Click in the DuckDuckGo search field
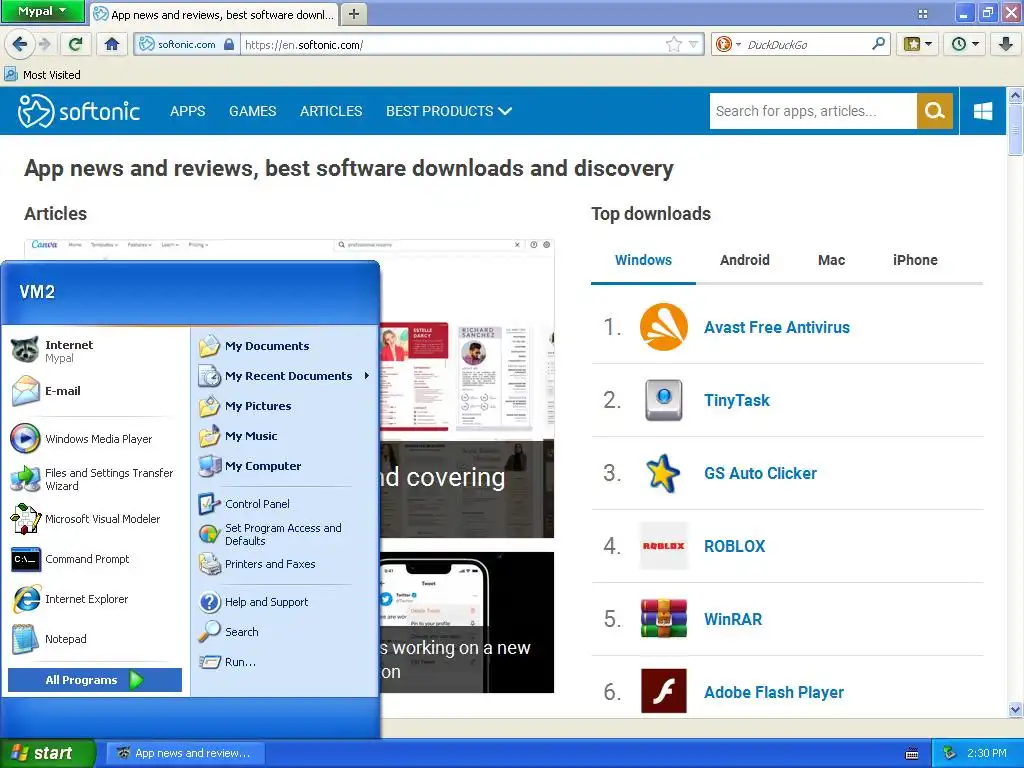Image resolution: width=1024 pixels, height=768 pixels. tap(807, 44)
